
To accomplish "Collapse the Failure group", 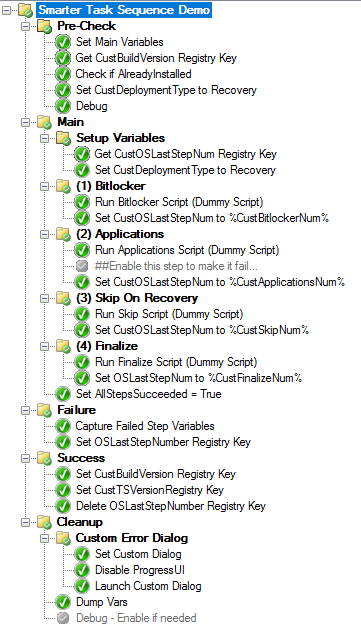I will pos(26,410).
